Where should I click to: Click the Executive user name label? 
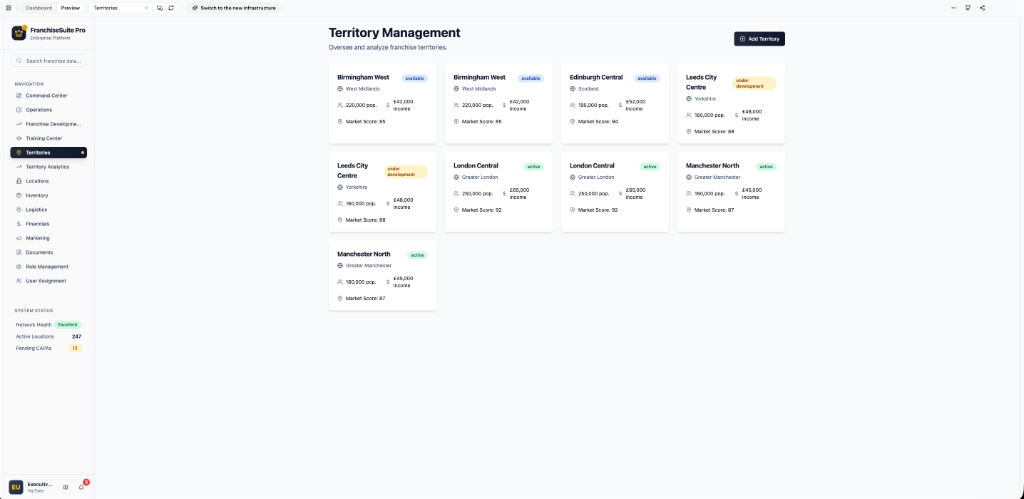(x=40, y=484)
